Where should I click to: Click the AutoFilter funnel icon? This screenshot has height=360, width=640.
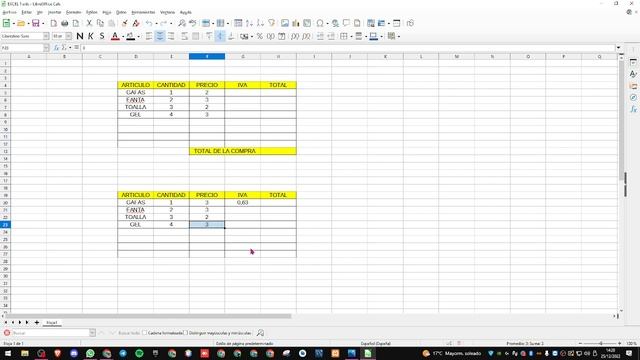(x=271, y=23)
